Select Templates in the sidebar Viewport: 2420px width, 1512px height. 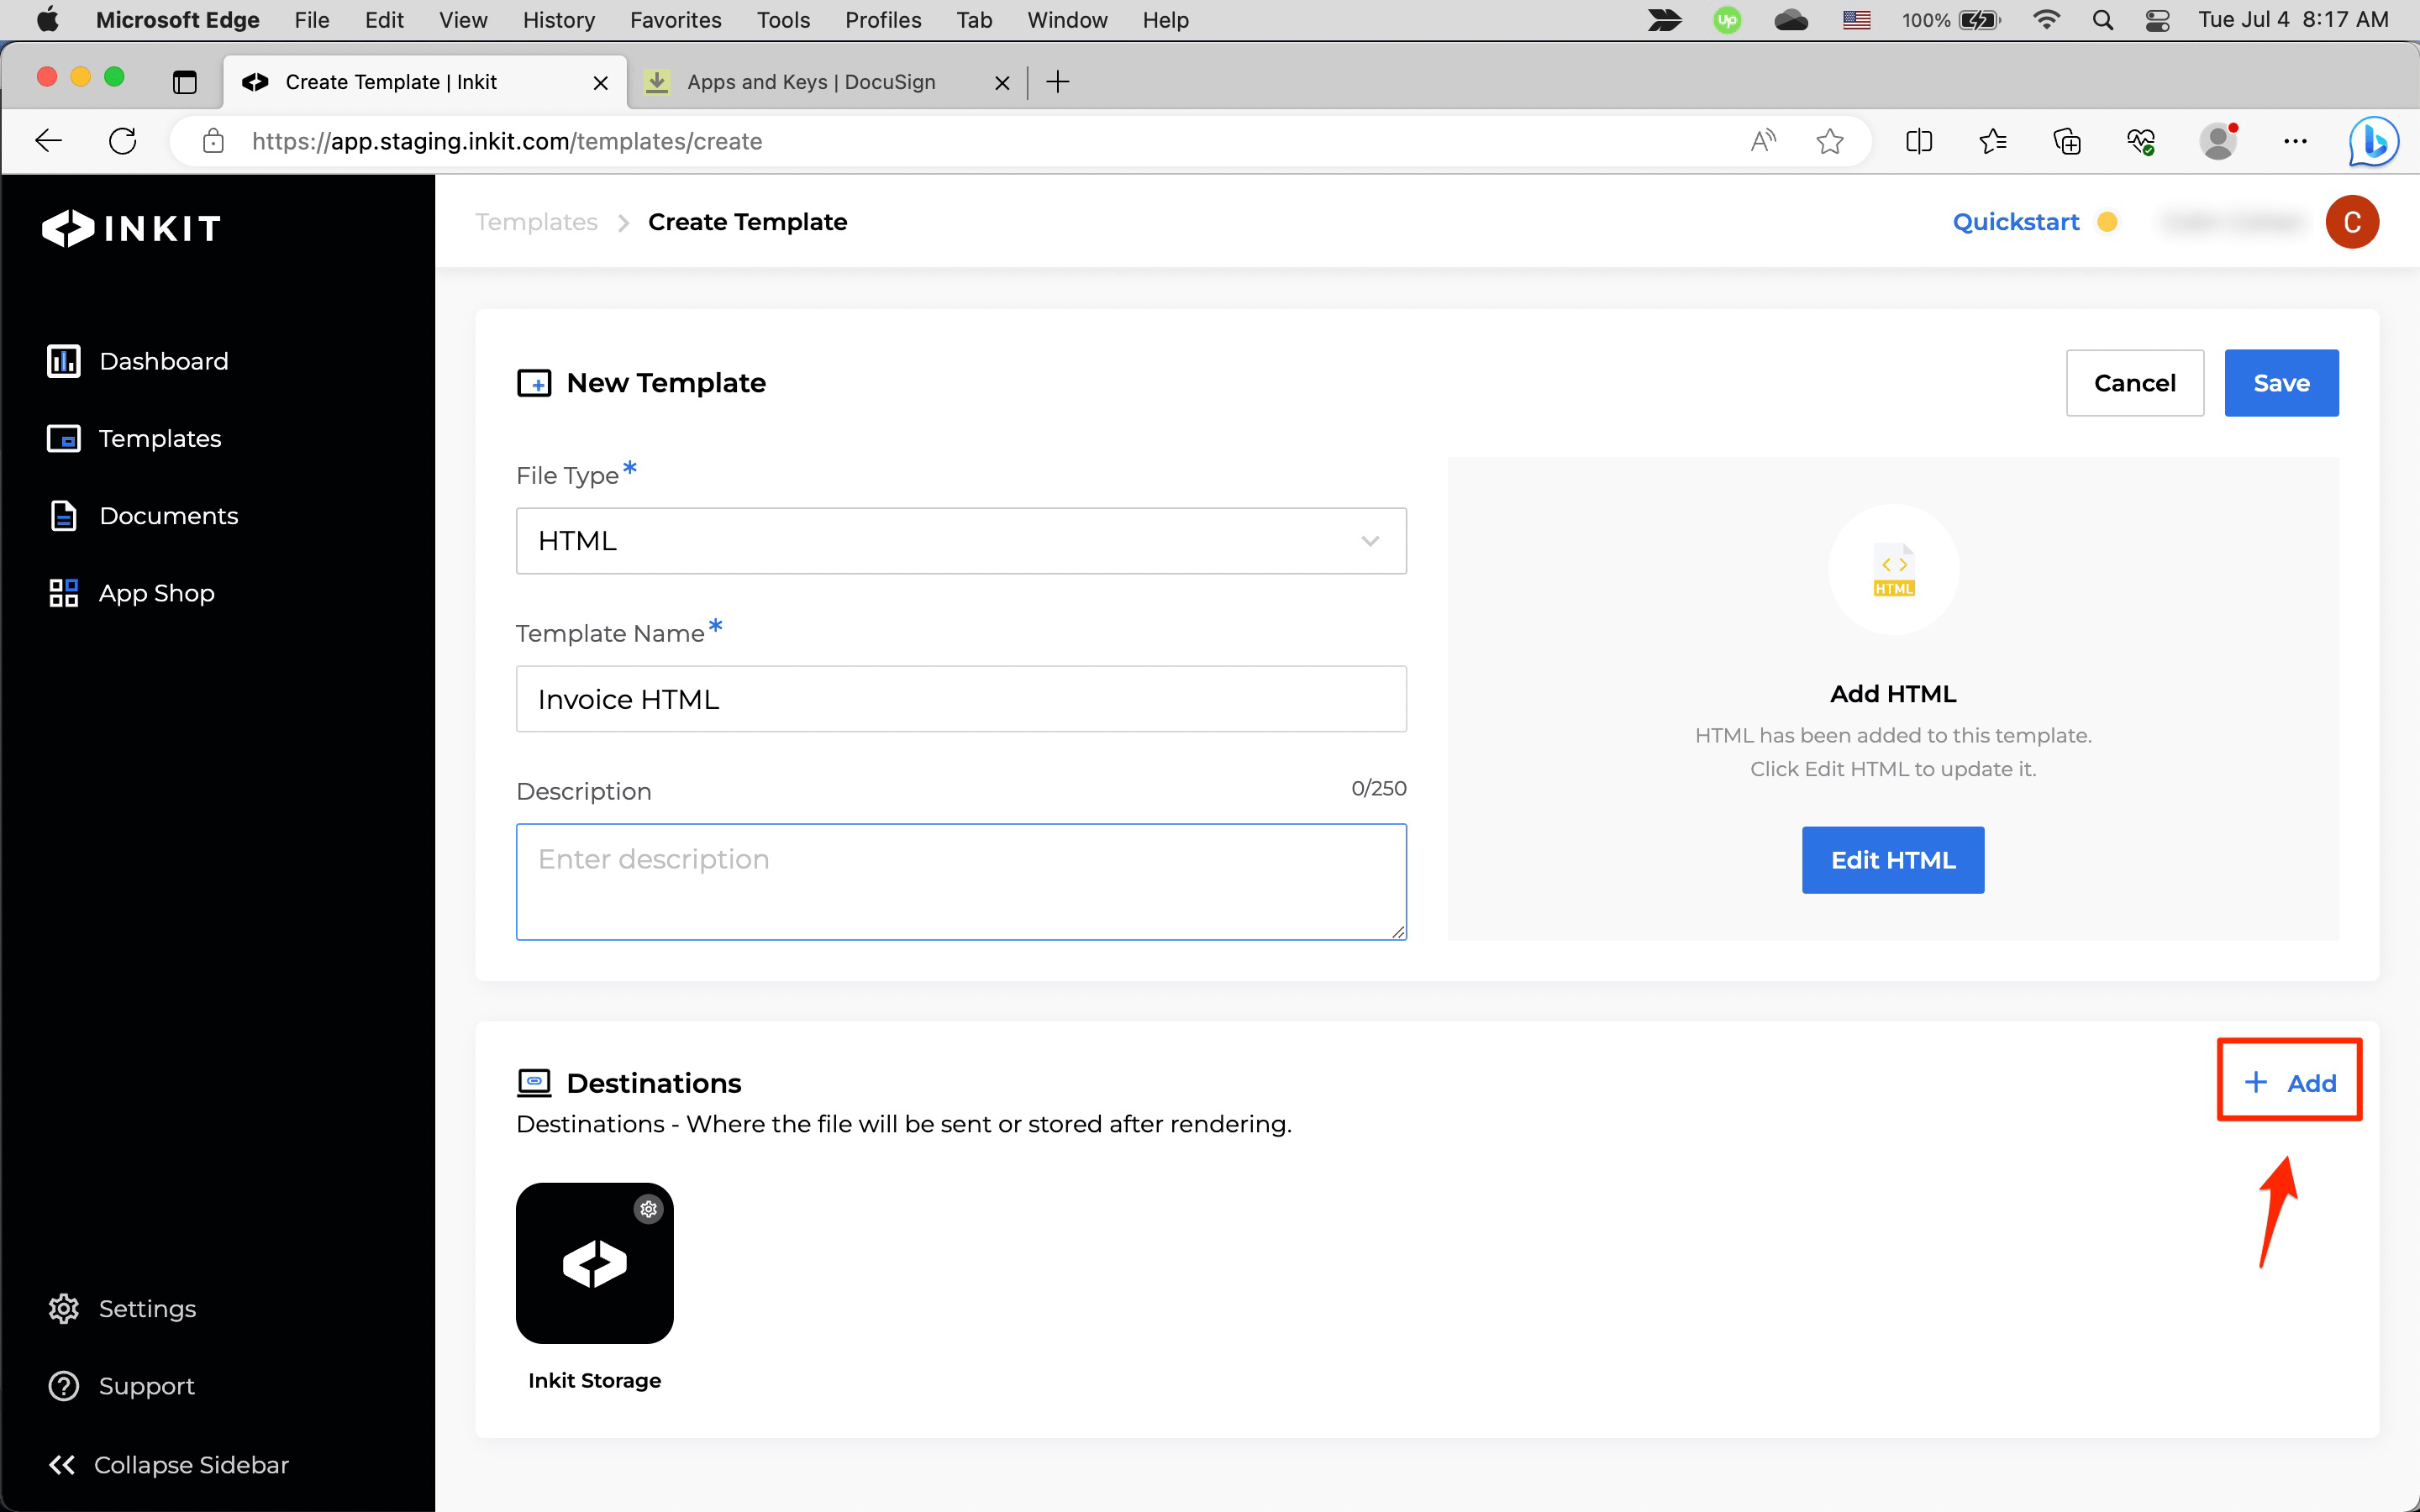pyautogui.click(x=160, y=438)
